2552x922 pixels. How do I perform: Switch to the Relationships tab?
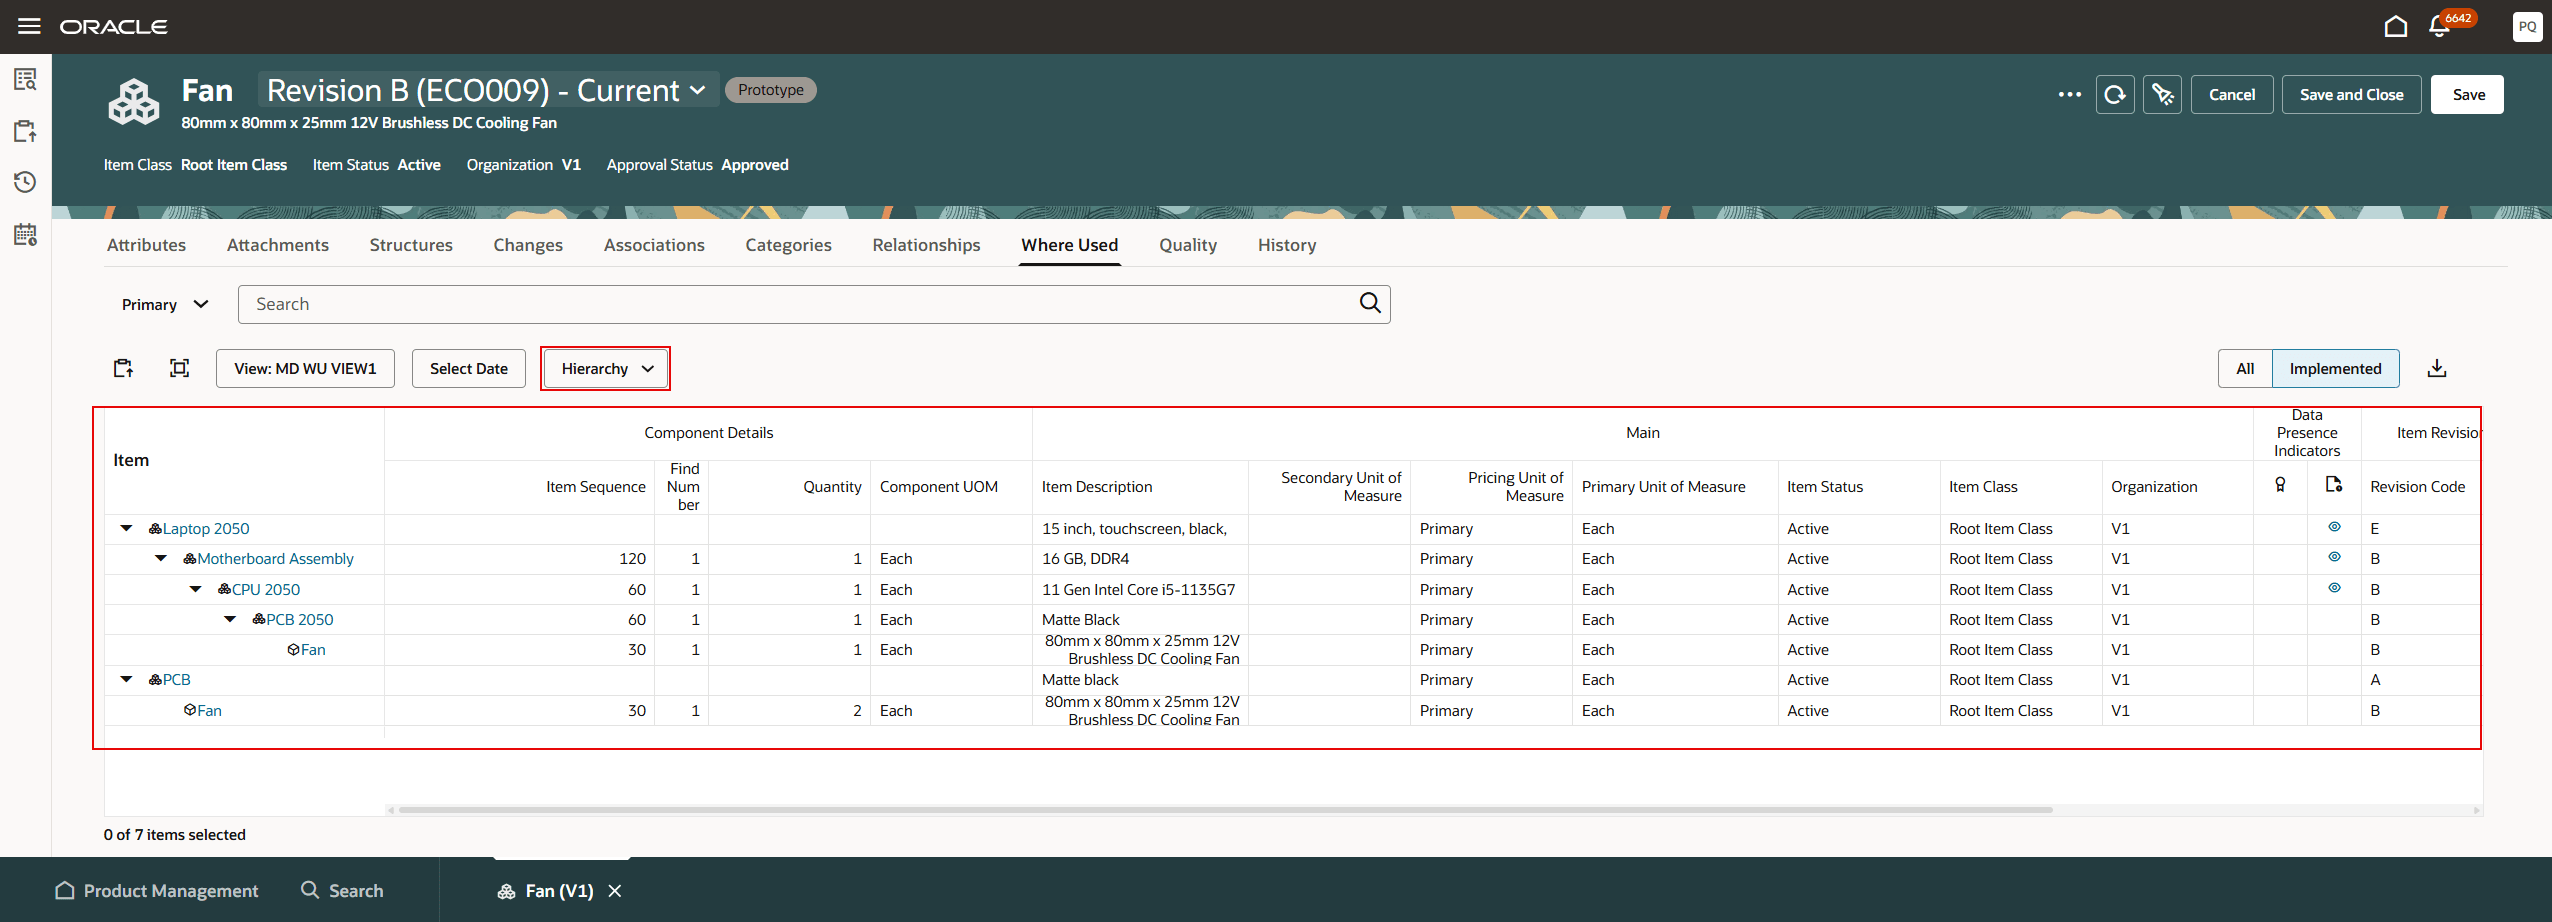click(926, 245)
